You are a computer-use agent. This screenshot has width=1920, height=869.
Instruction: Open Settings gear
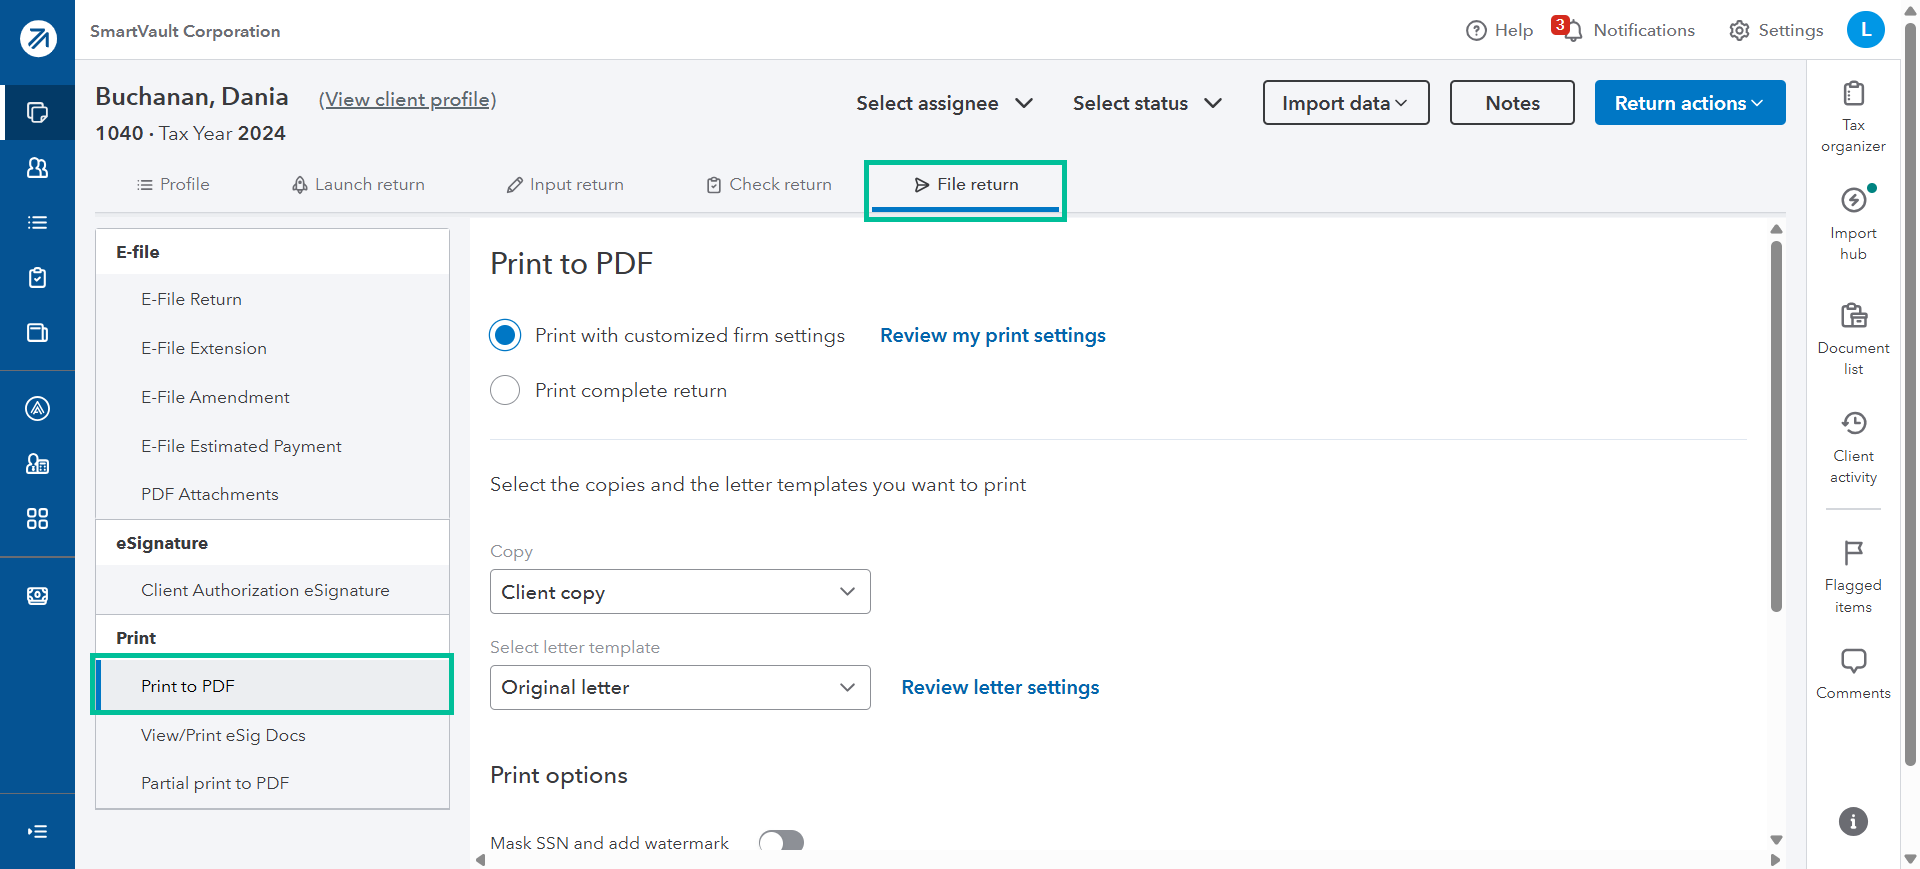click(x=1776, y=30)
